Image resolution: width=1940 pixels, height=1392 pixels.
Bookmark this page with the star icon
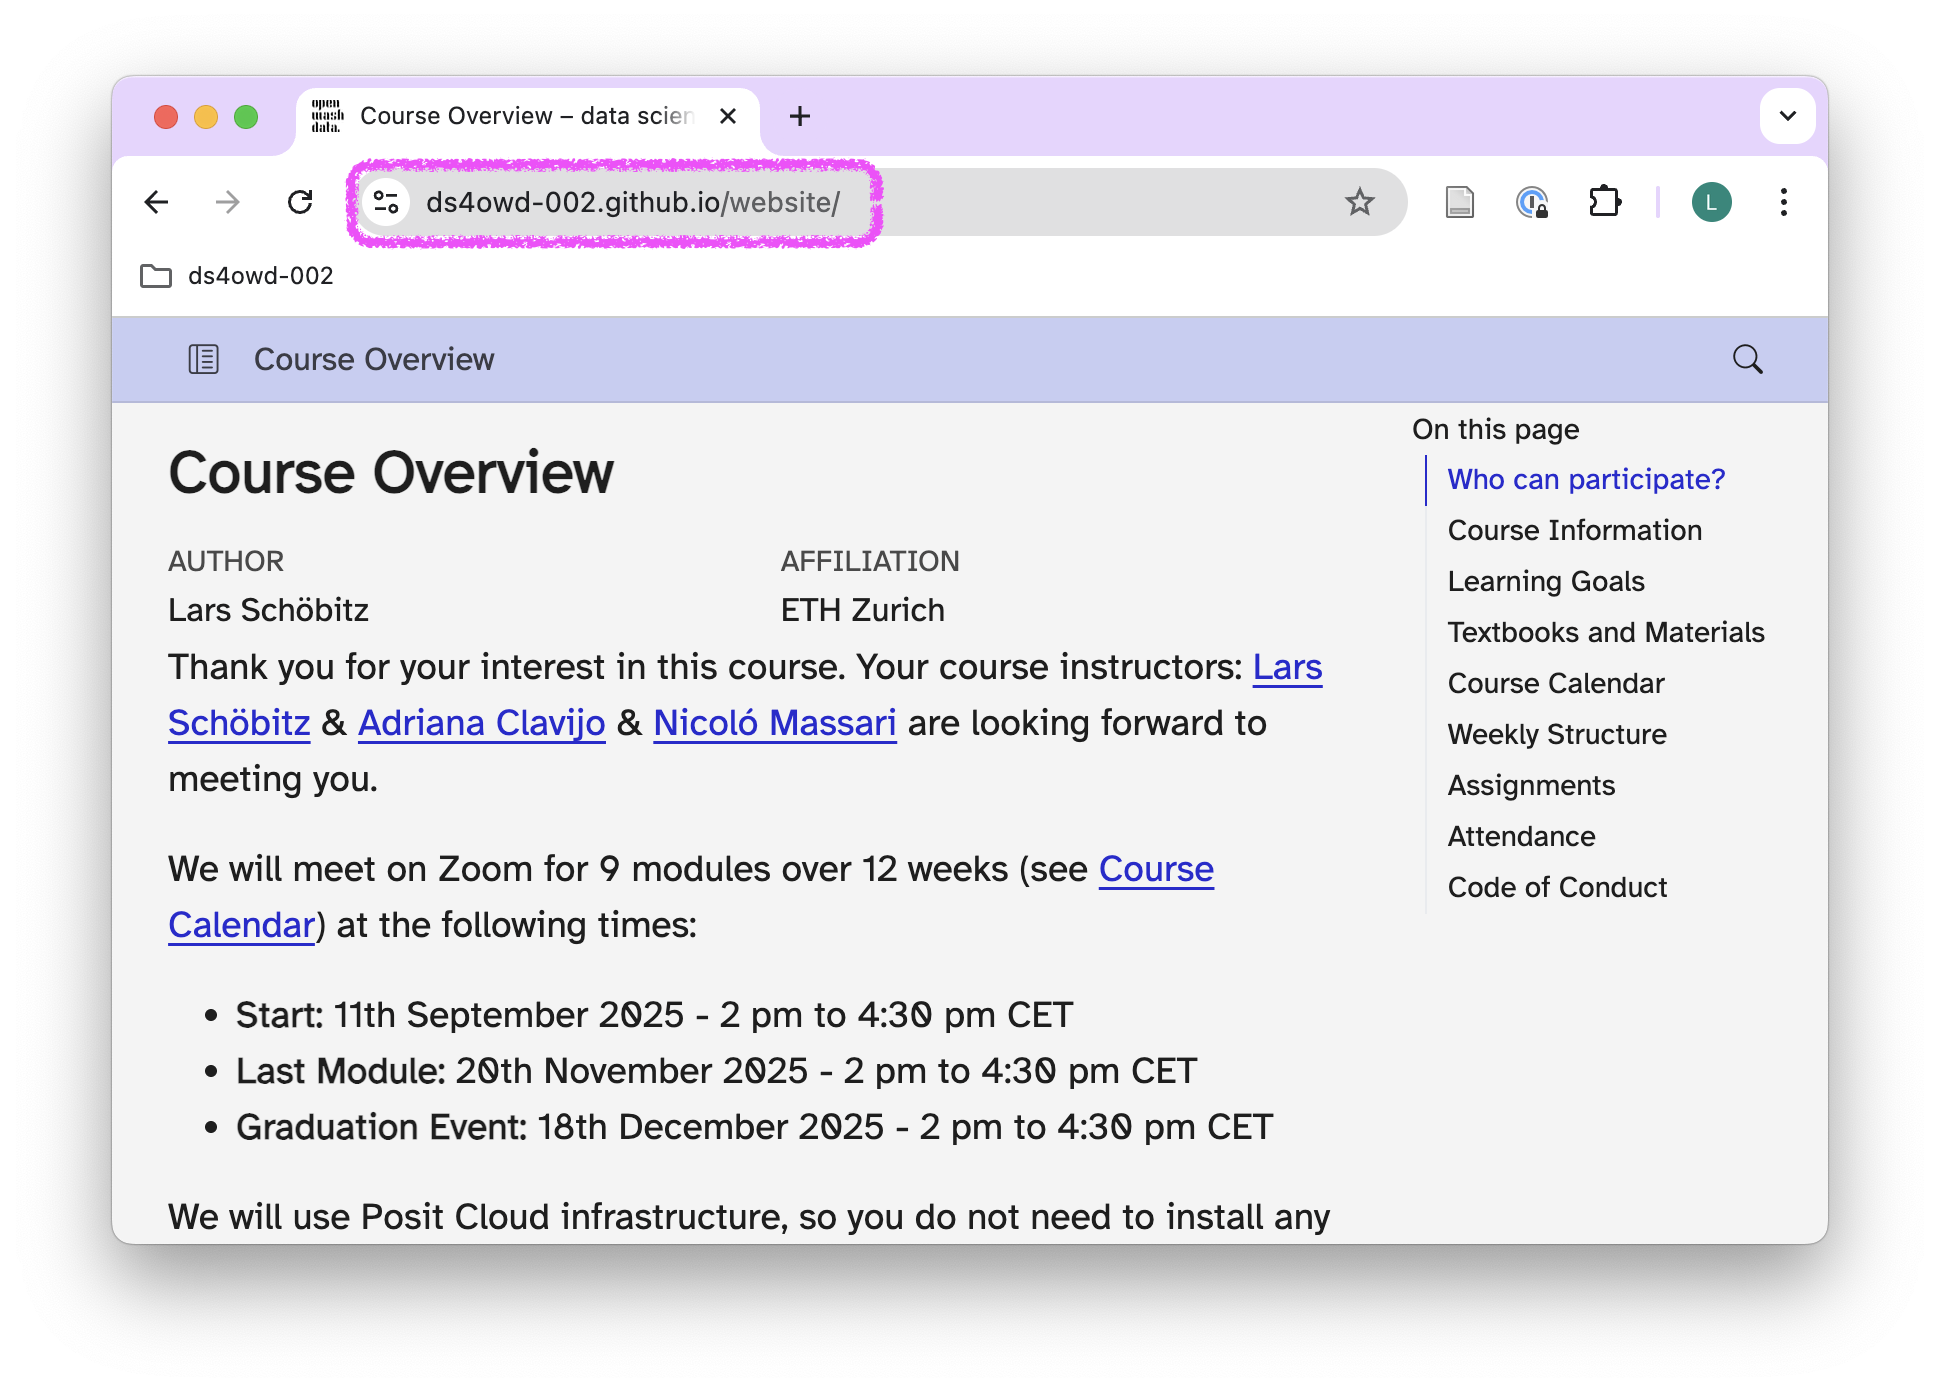1359,203
